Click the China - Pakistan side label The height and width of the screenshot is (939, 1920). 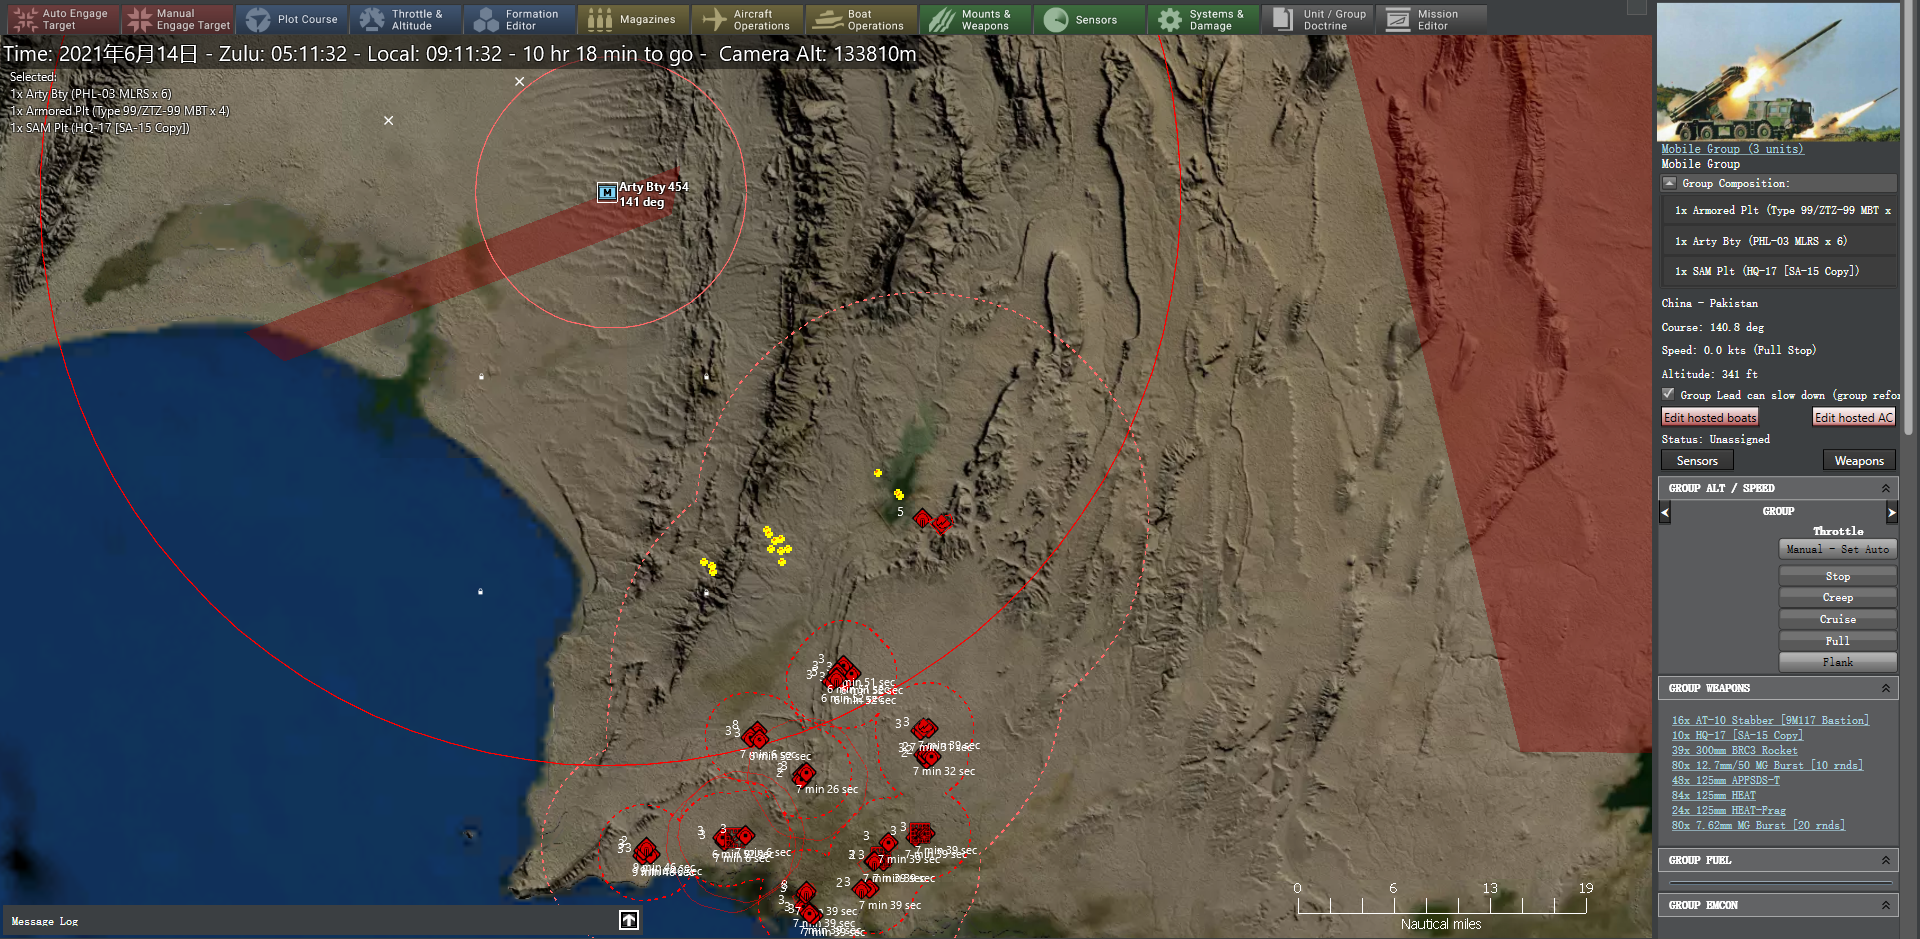[1709, 303]
